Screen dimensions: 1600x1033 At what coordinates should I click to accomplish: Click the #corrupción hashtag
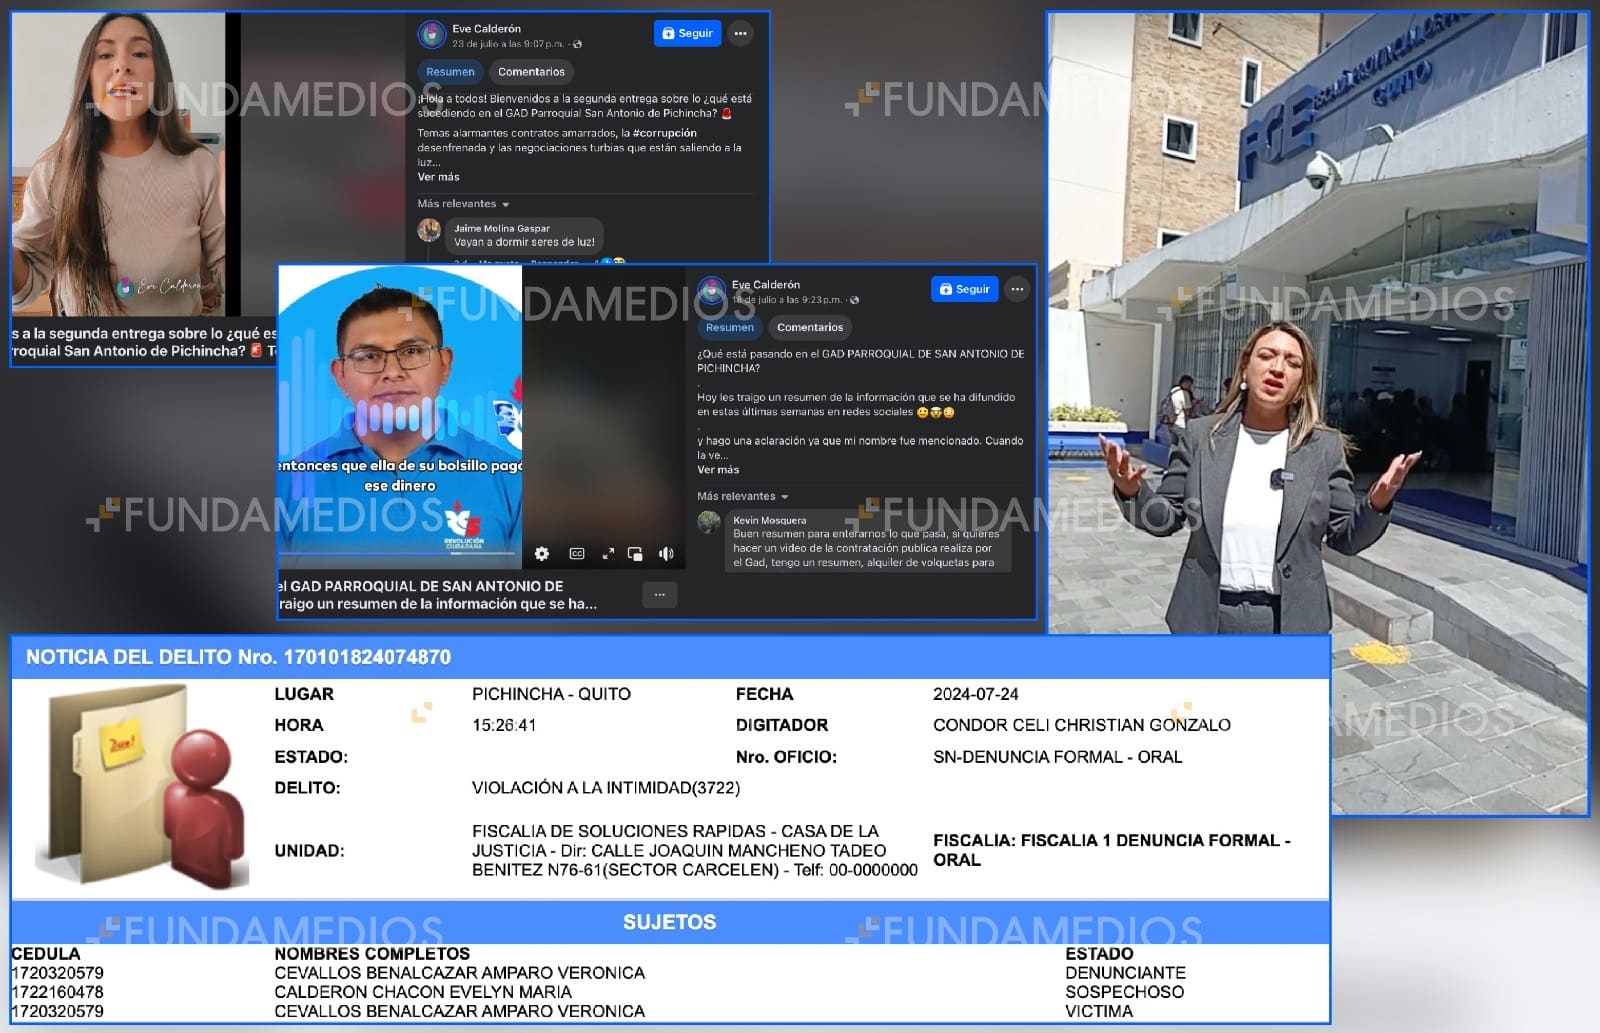pos(664,133)
